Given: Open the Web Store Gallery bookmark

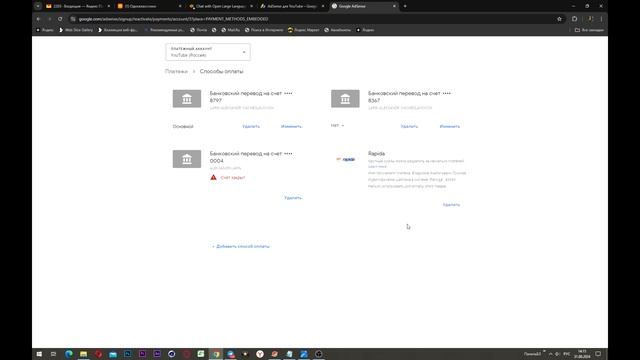Looking at the screenshot, I should (x=76, y=30).
